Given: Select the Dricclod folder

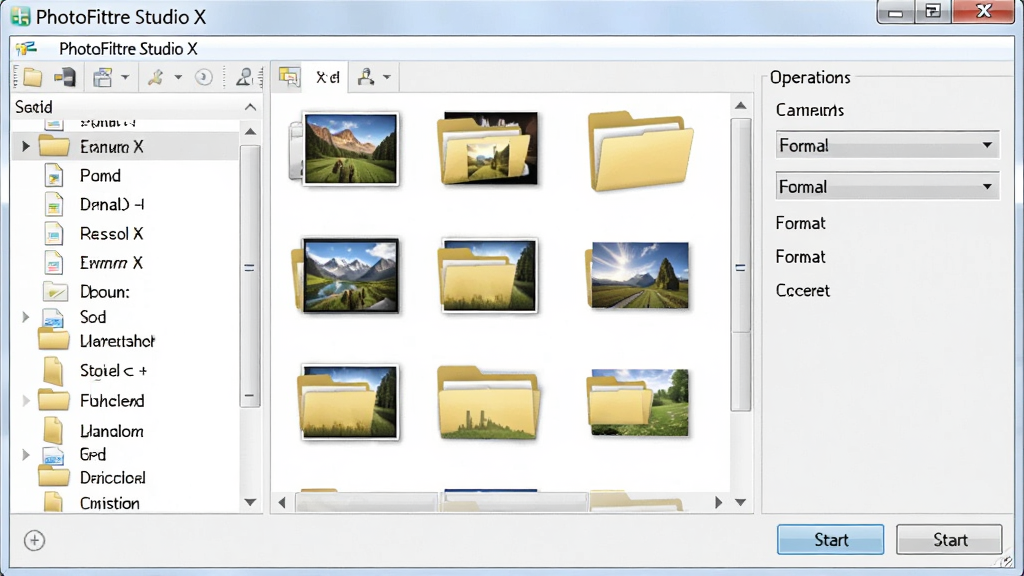Looking at the screenshot, I should (x=112, y=478).
